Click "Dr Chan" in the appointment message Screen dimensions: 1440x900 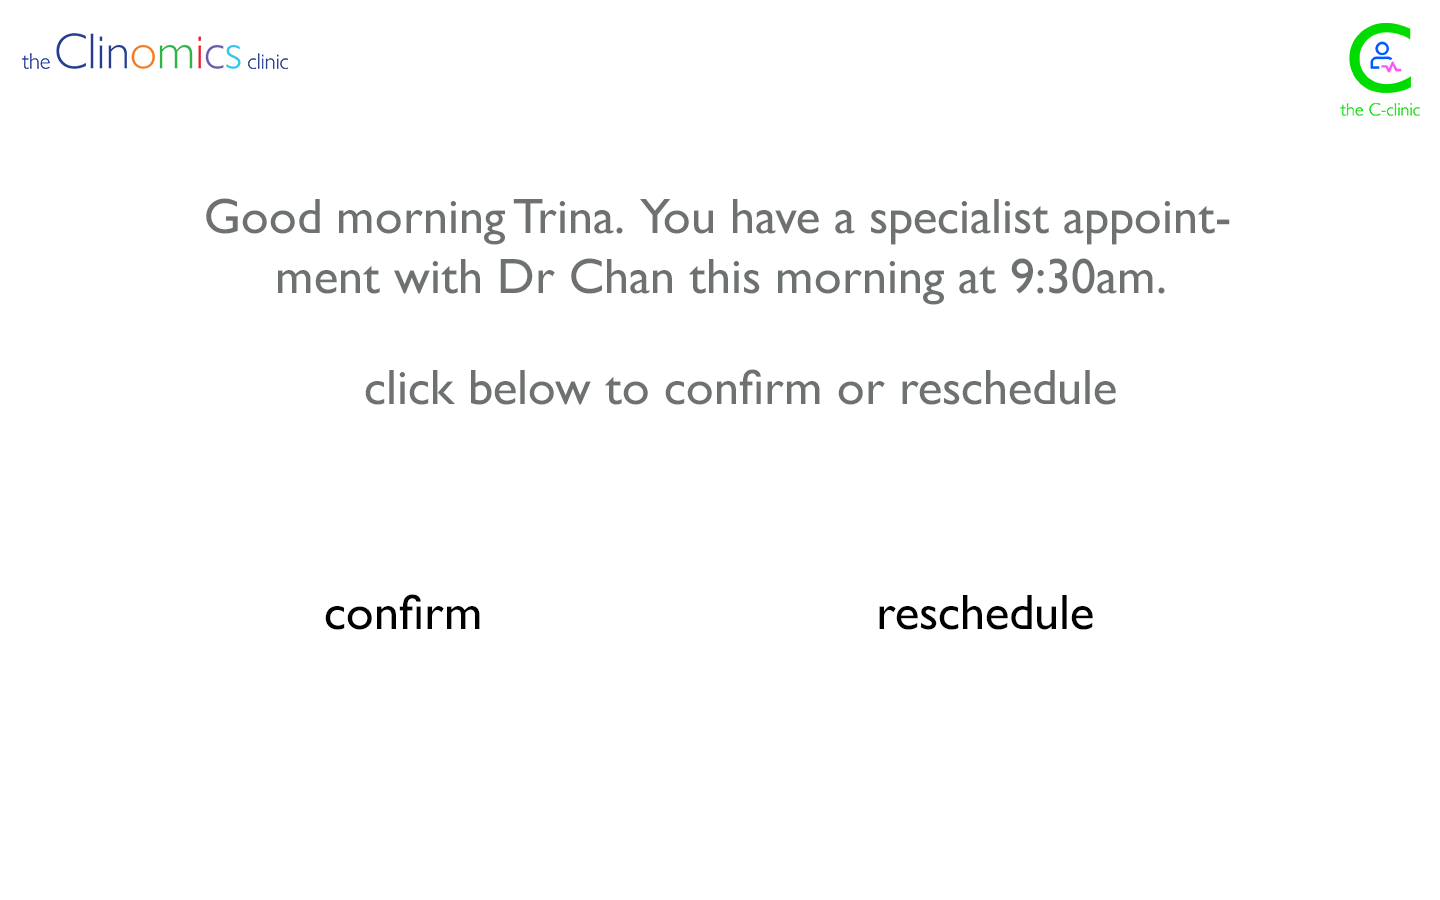point(585,278)
